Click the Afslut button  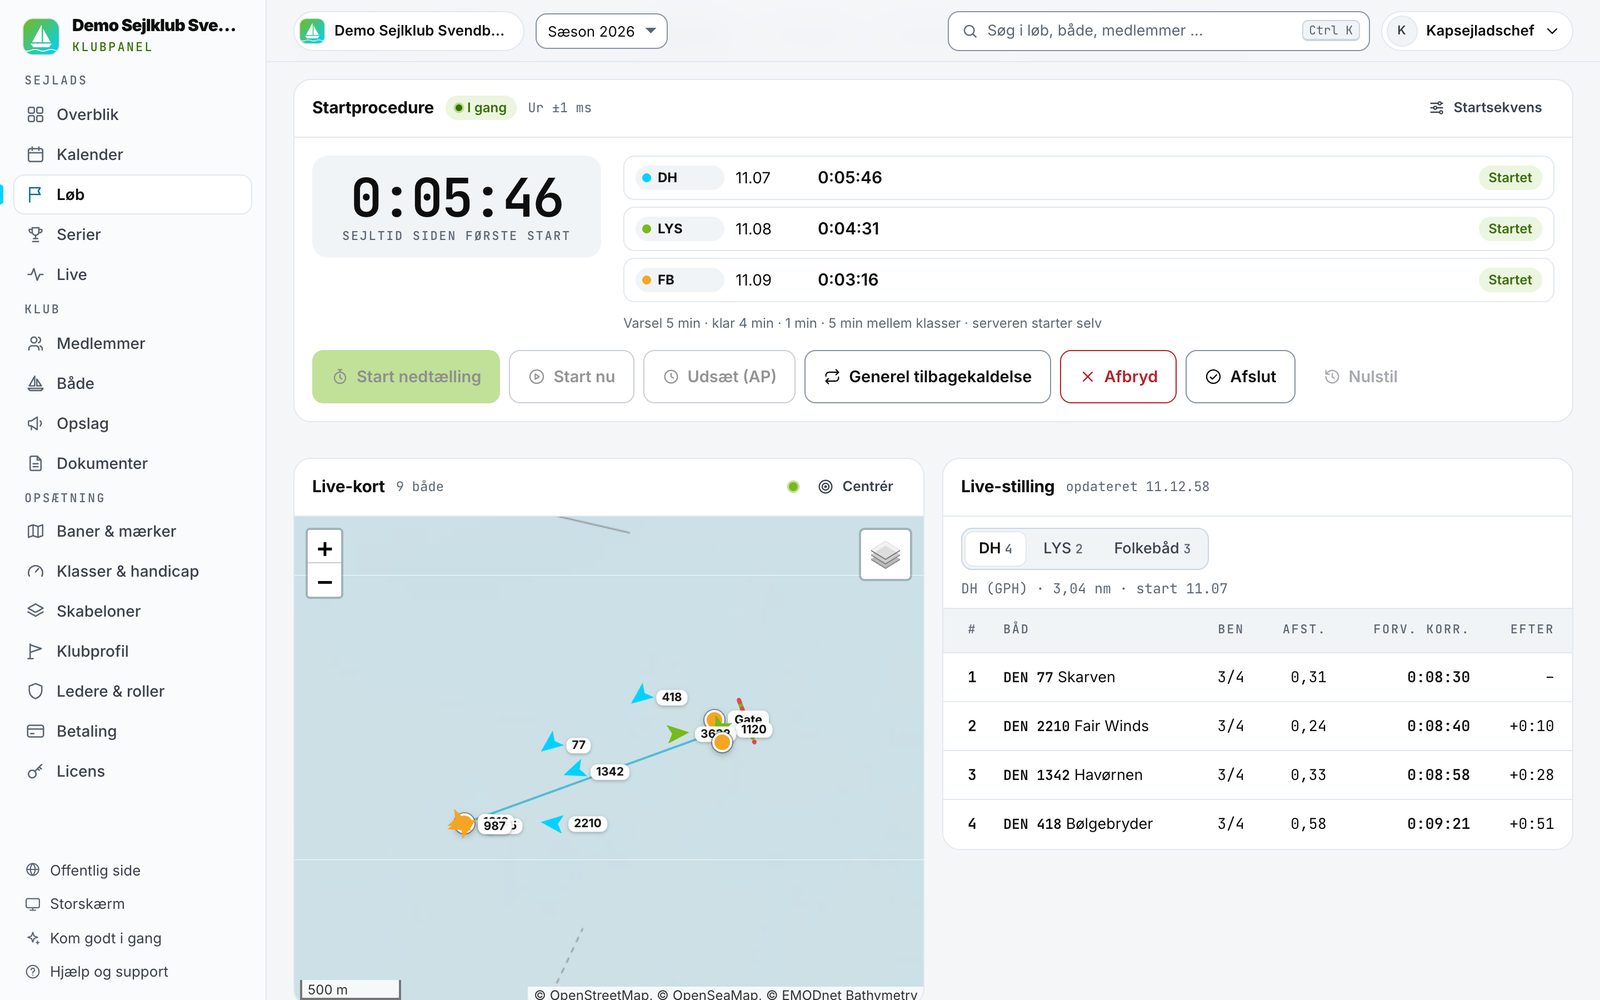coord(1240,377)
